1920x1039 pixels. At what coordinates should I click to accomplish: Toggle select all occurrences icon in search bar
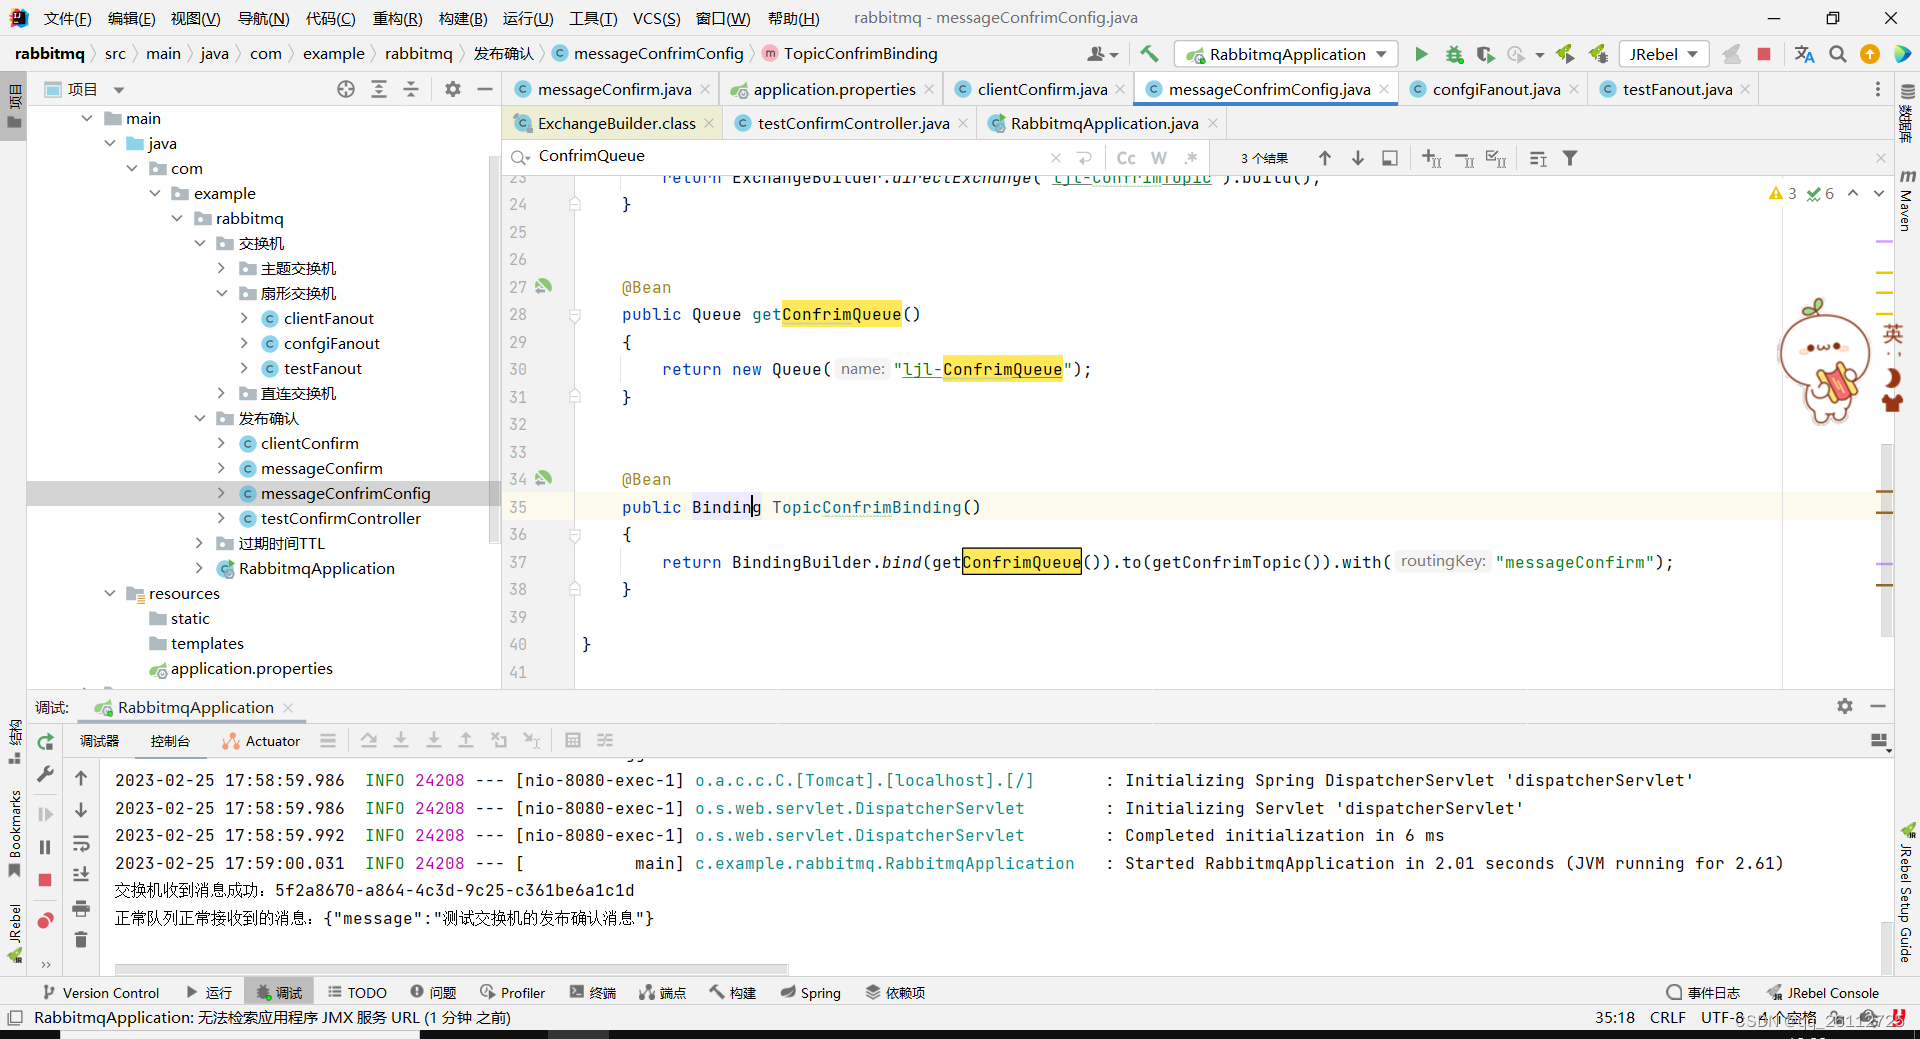click(x=1496, y=158)
